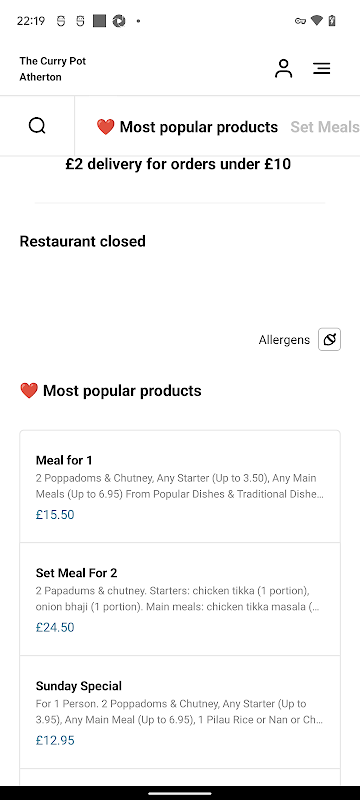Open the hamburger menu icon

click(x=322, y=68)
